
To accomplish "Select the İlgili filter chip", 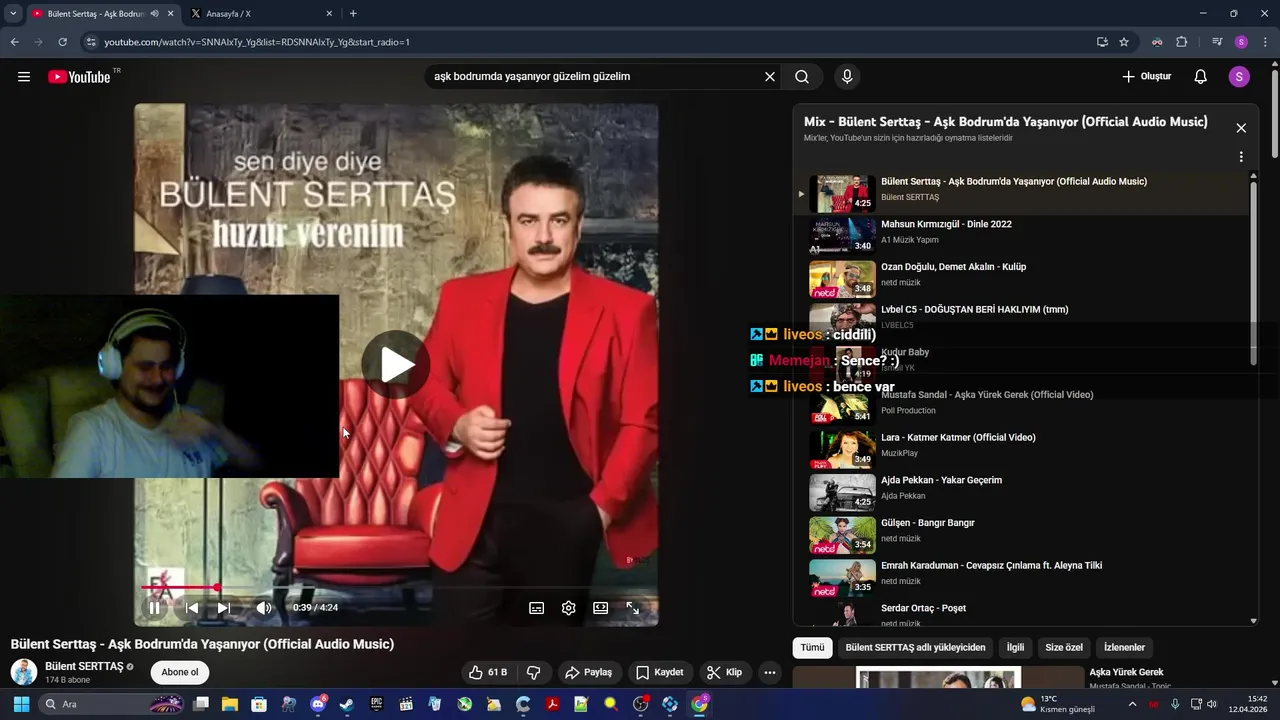I will coord(1015,648).
